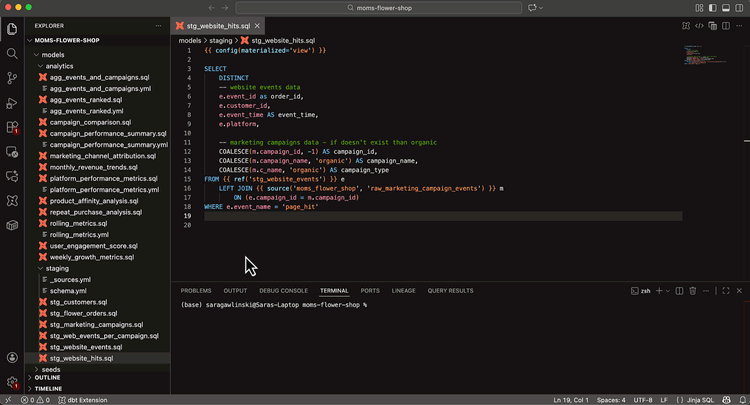Collapse the analytics folder
The height and width of the screenshot is (405, 750).
(59, 66)
